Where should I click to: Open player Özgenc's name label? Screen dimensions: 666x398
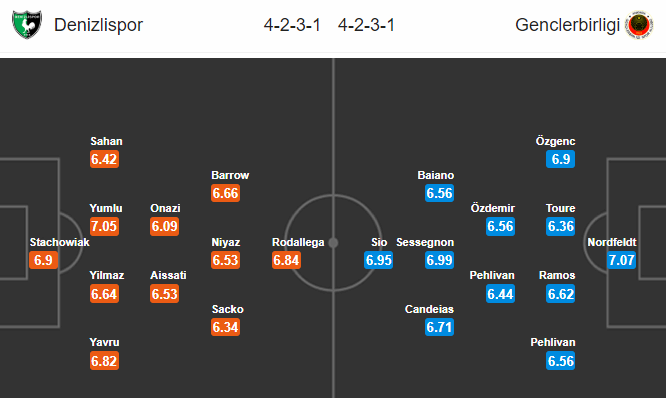(x=556, y=141)
